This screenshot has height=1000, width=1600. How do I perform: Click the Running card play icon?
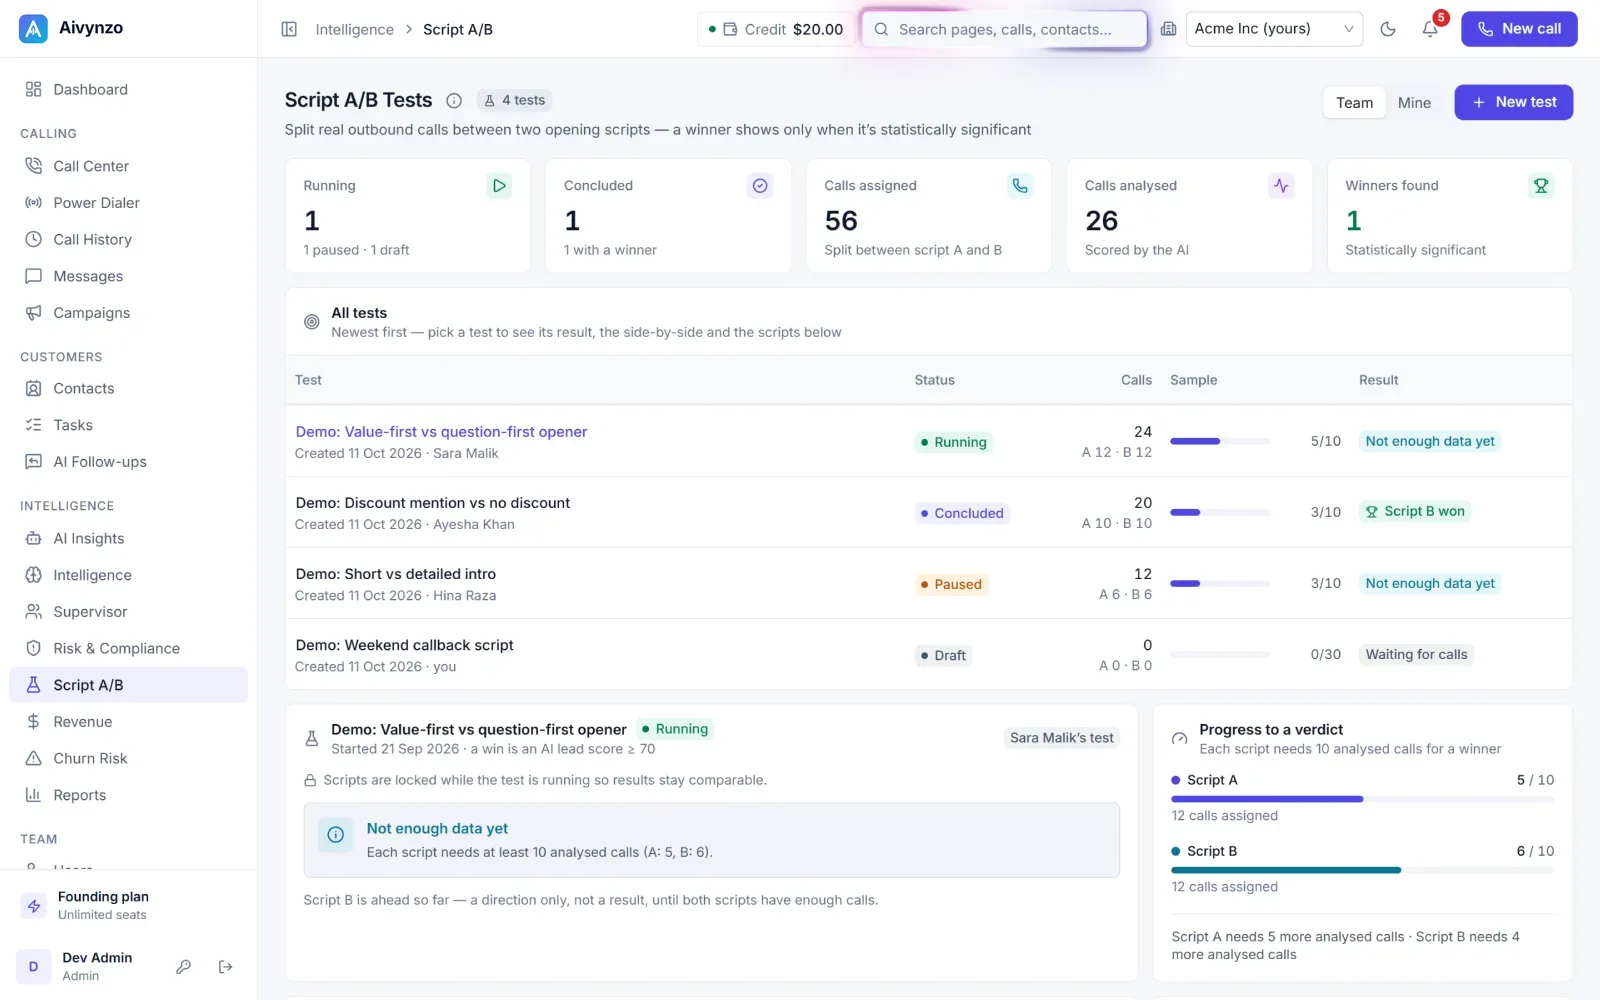[499, 185]
